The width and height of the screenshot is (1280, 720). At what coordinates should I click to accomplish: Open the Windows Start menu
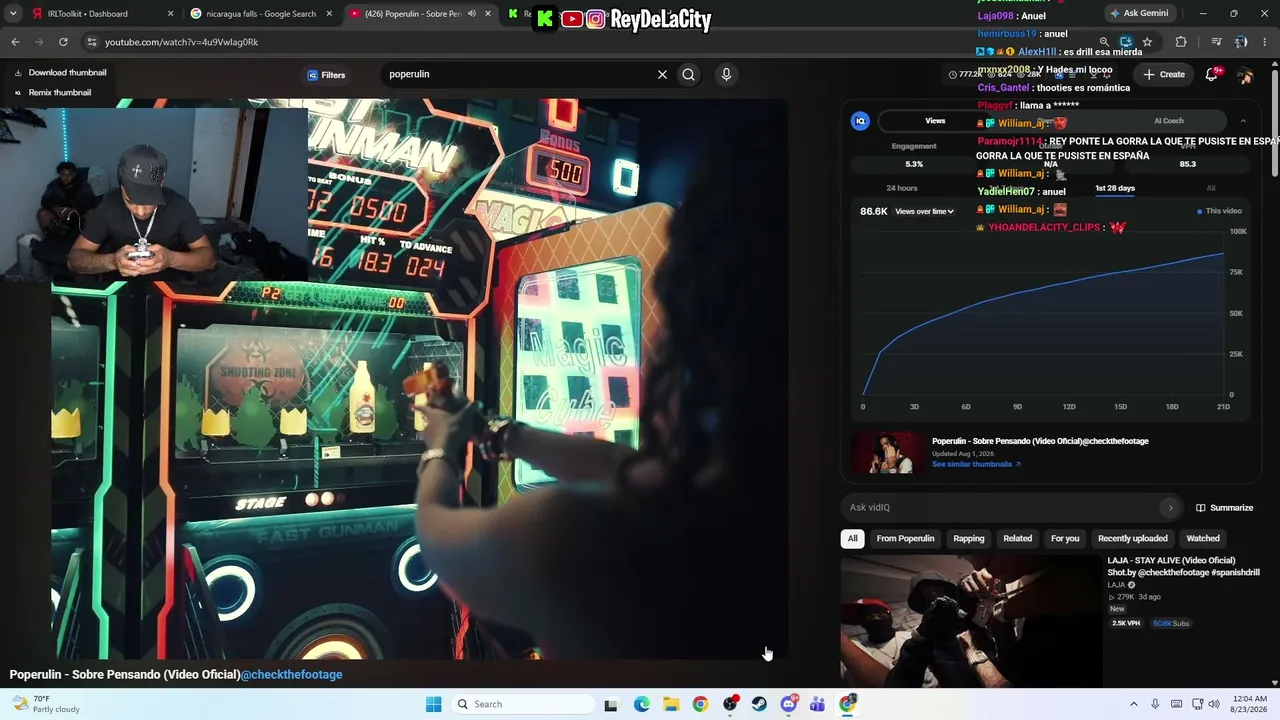[x=433, y=704]
